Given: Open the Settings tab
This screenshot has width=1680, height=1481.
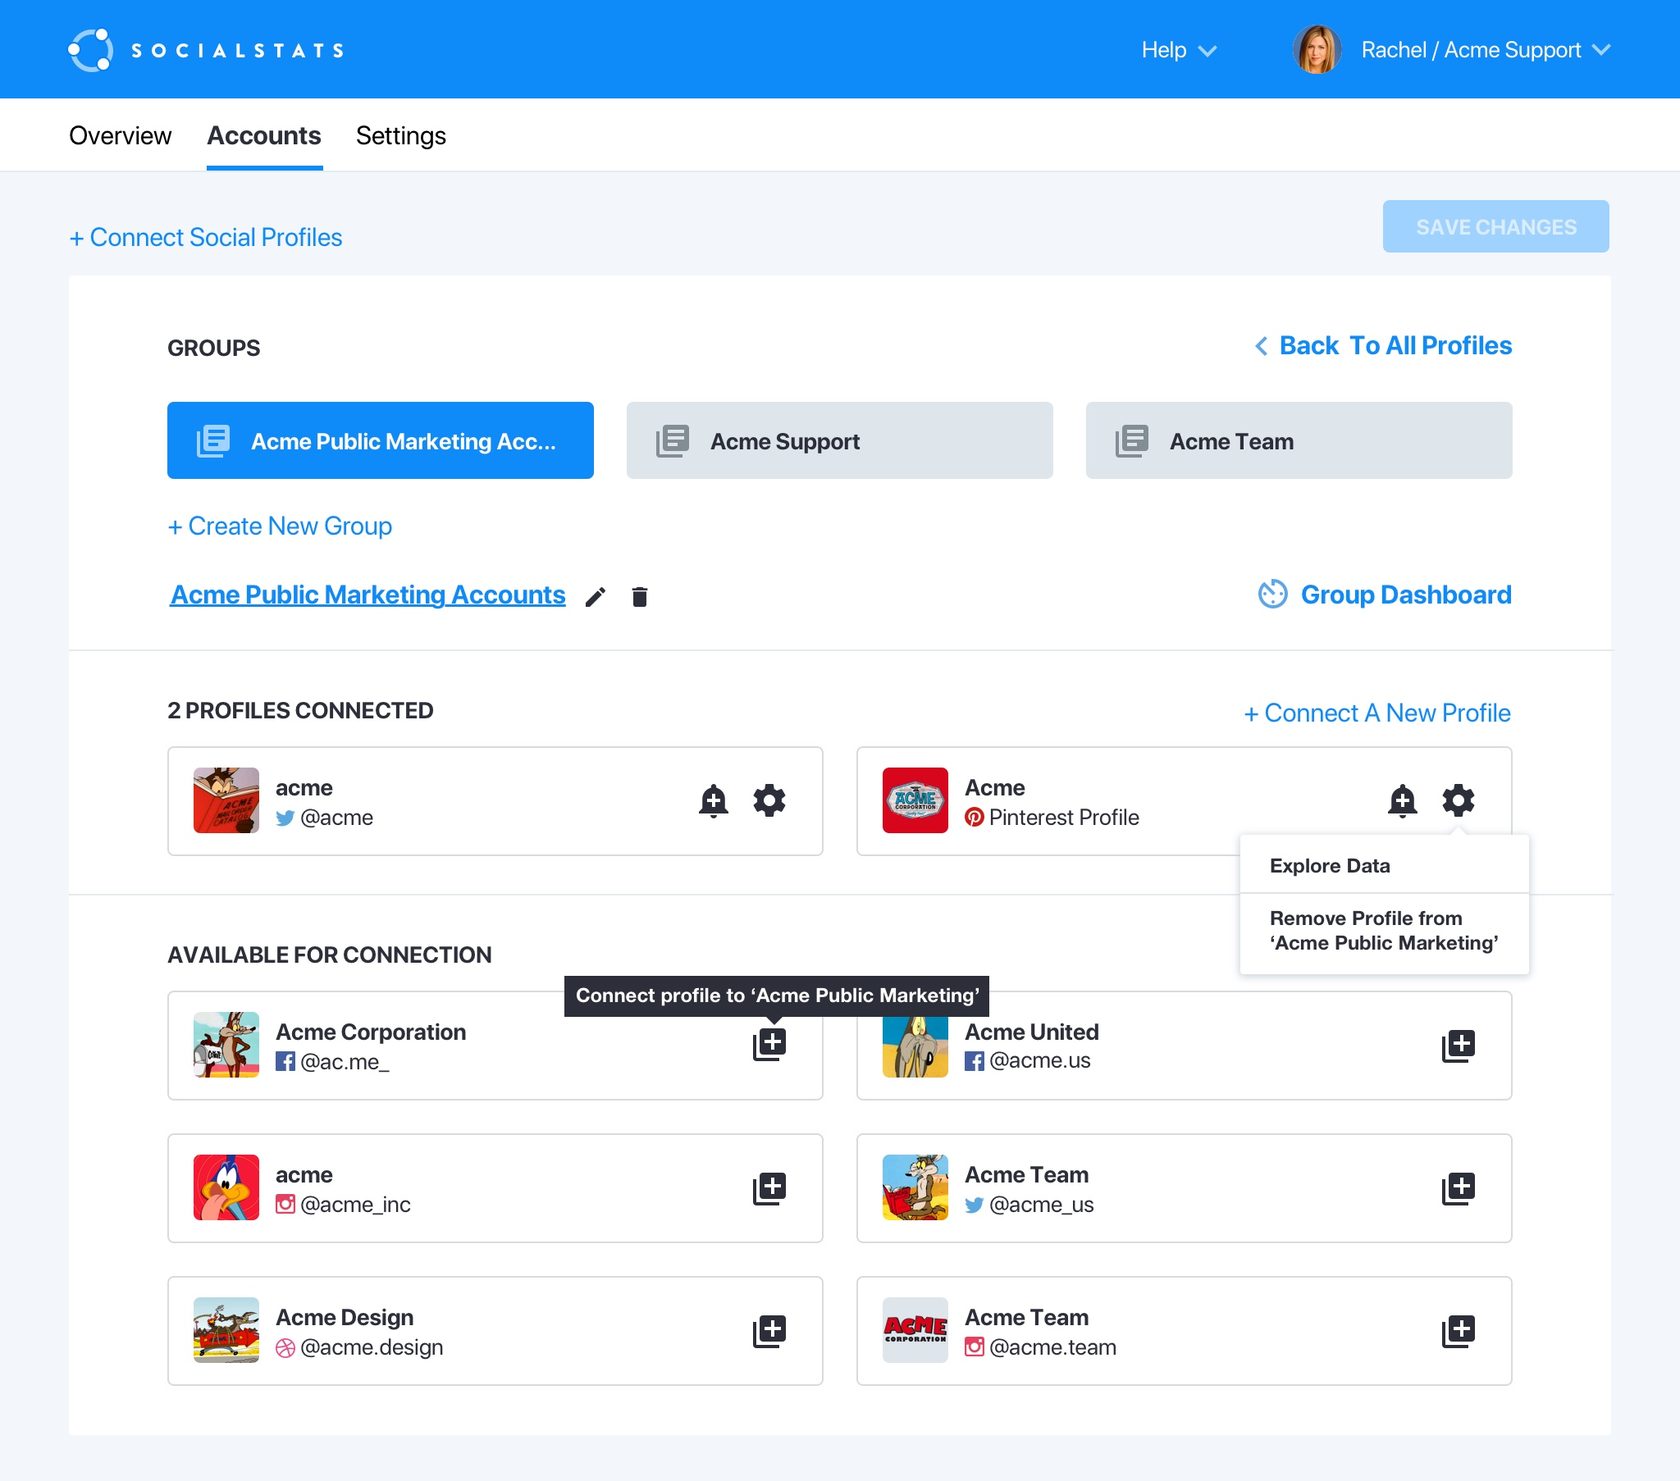Looking at the screenshot, I should pos(400,136).
